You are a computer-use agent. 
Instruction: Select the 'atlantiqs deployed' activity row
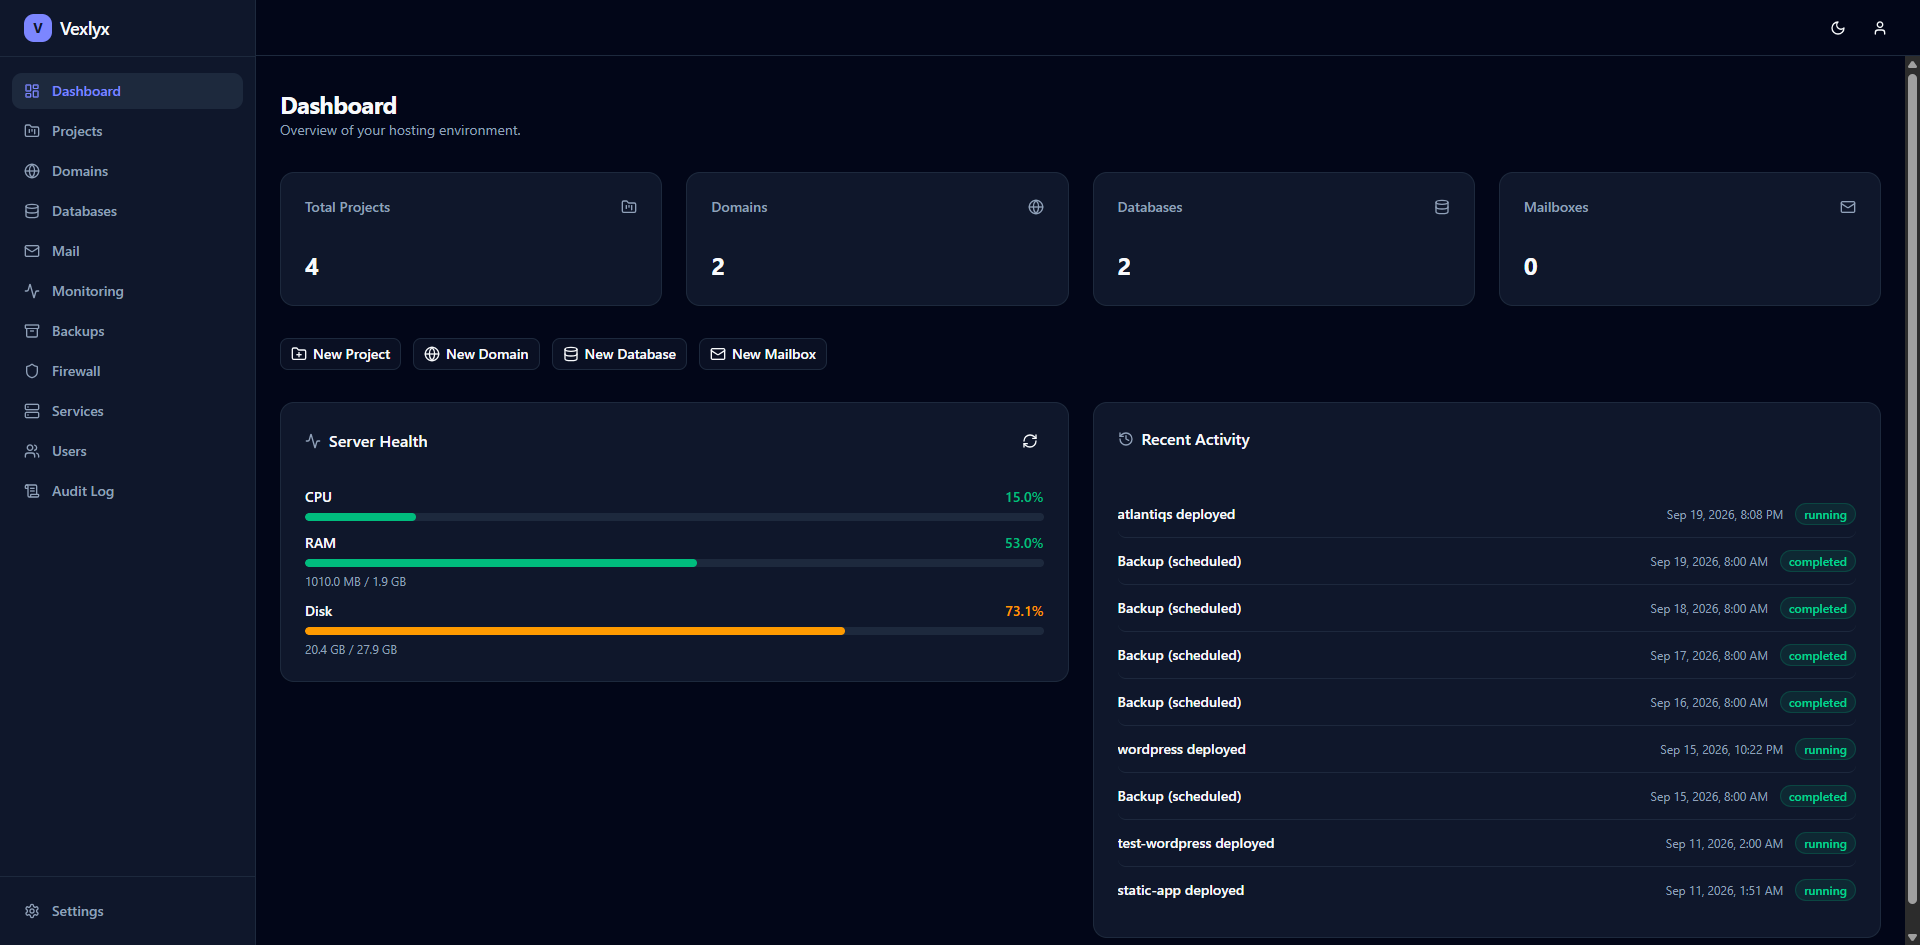1486,514
